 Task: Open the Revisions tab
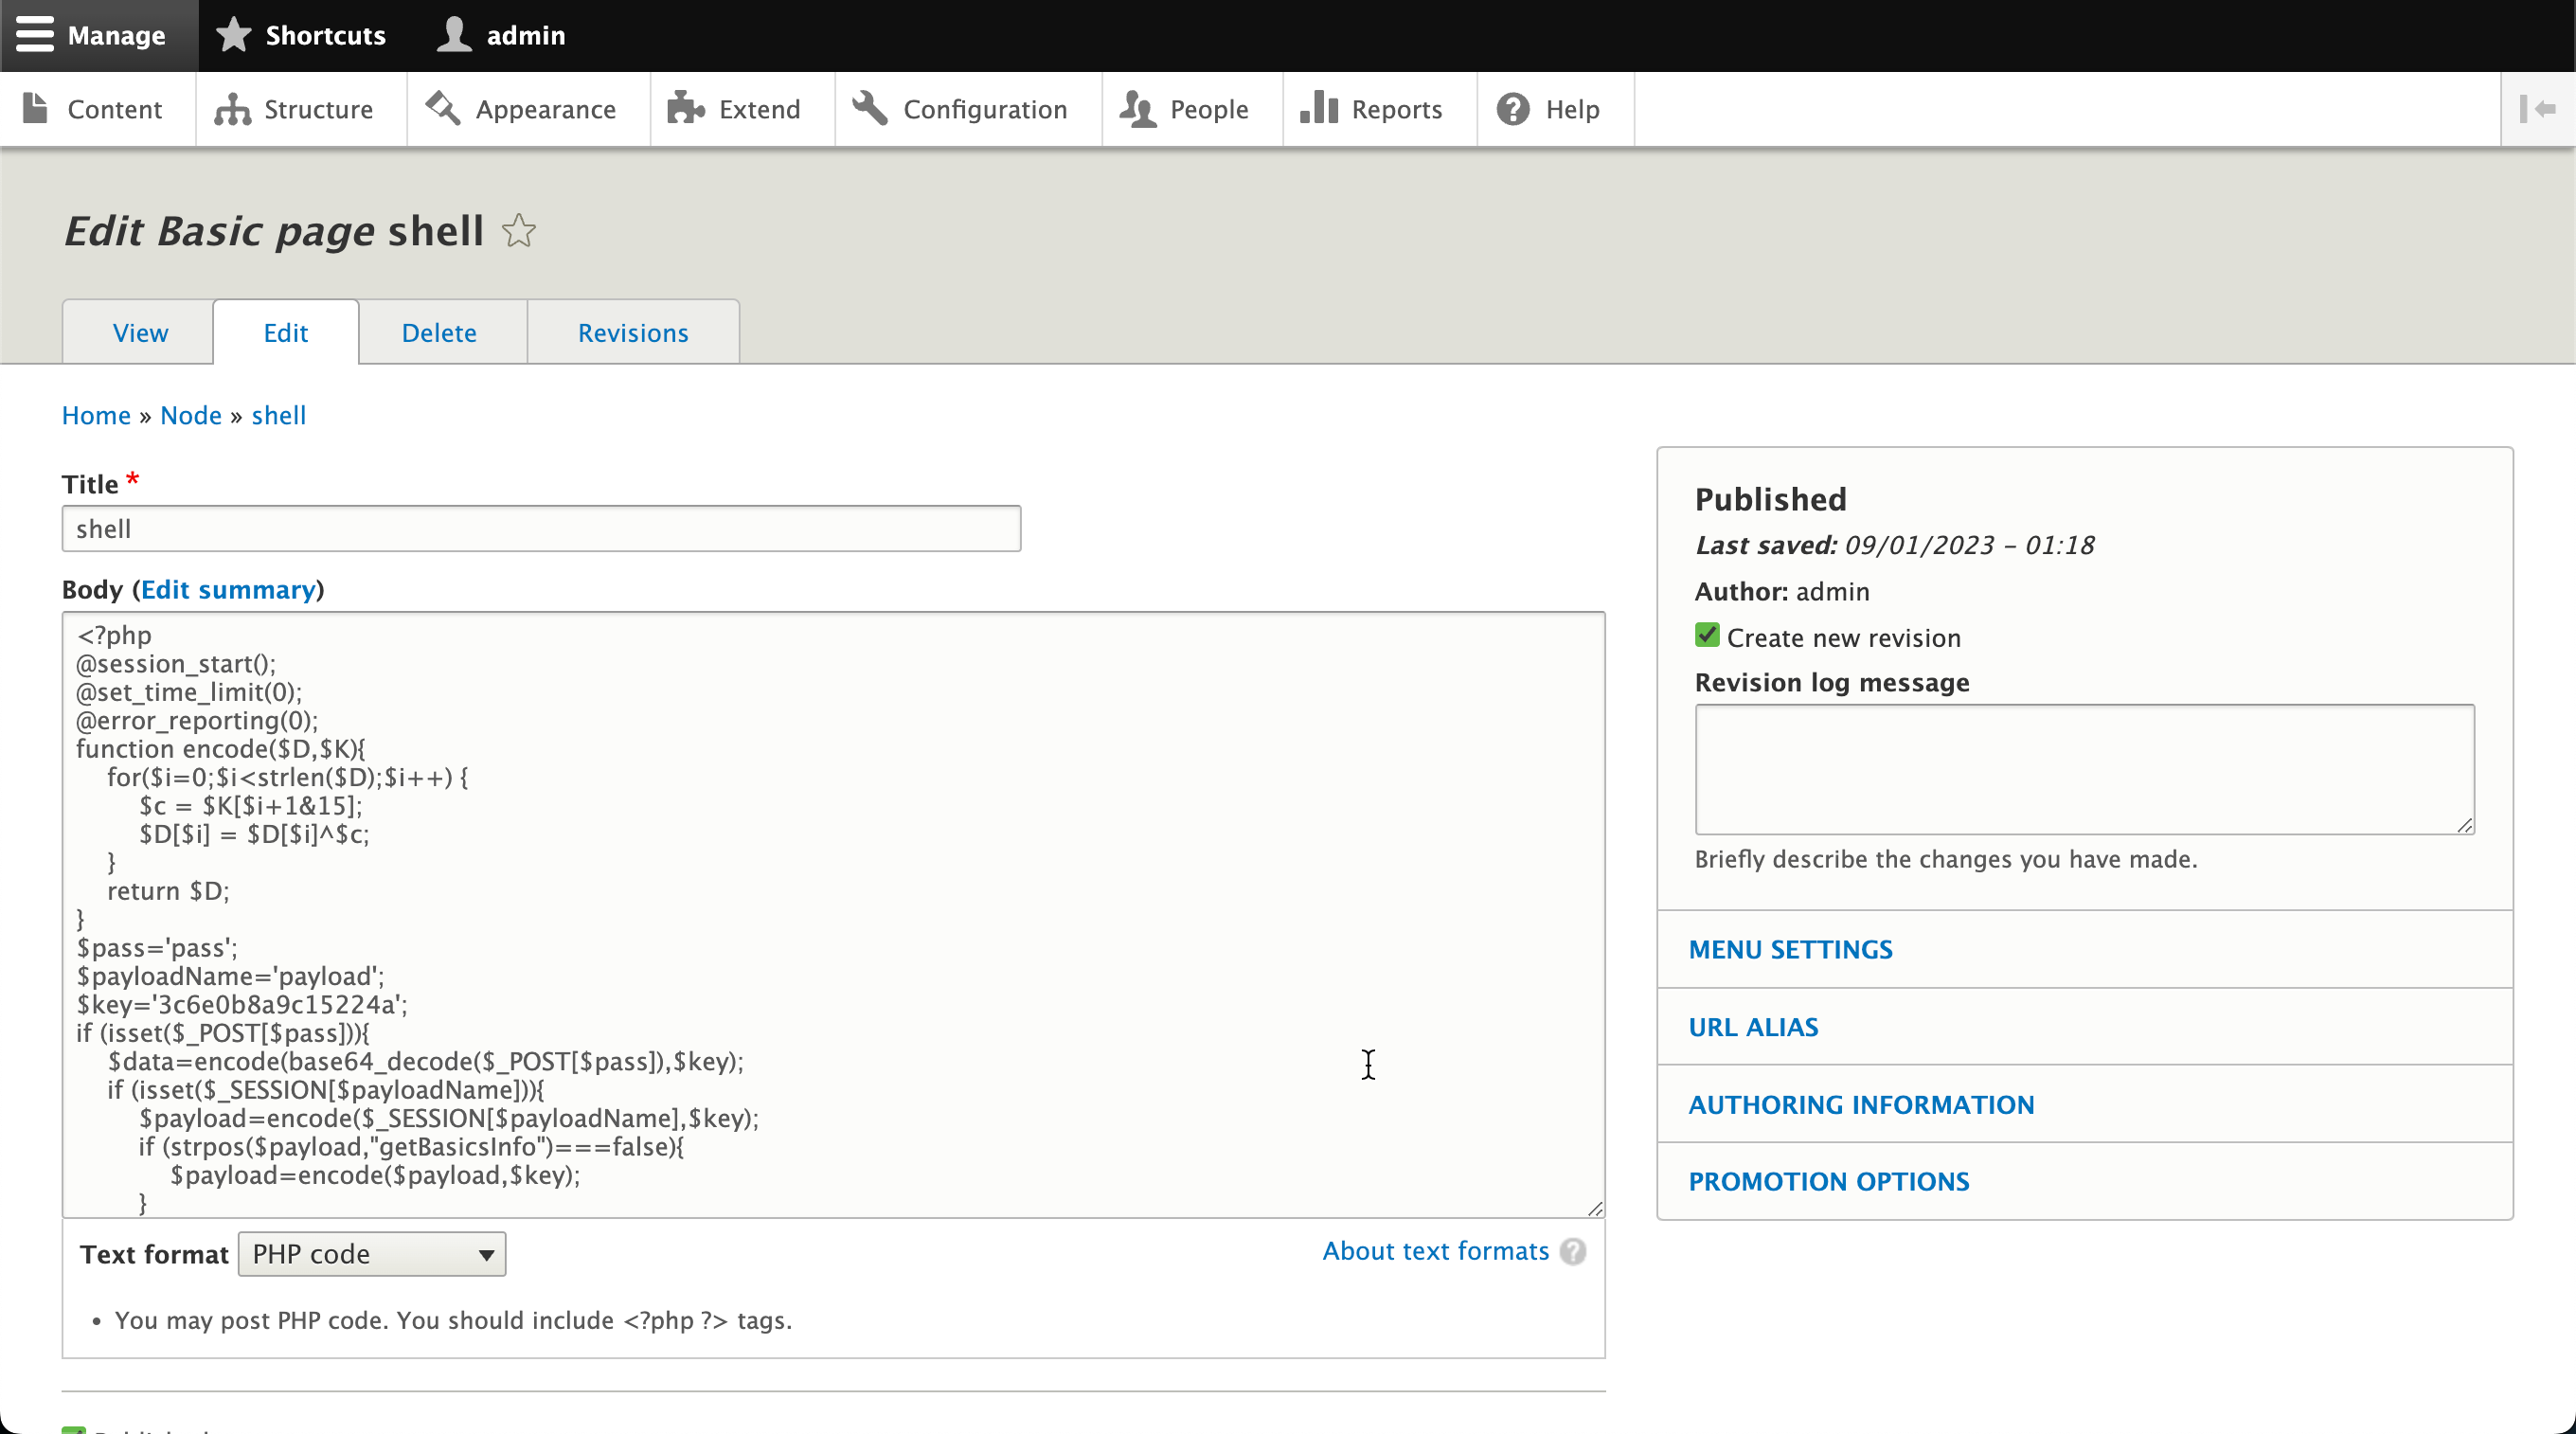(633, 332)
